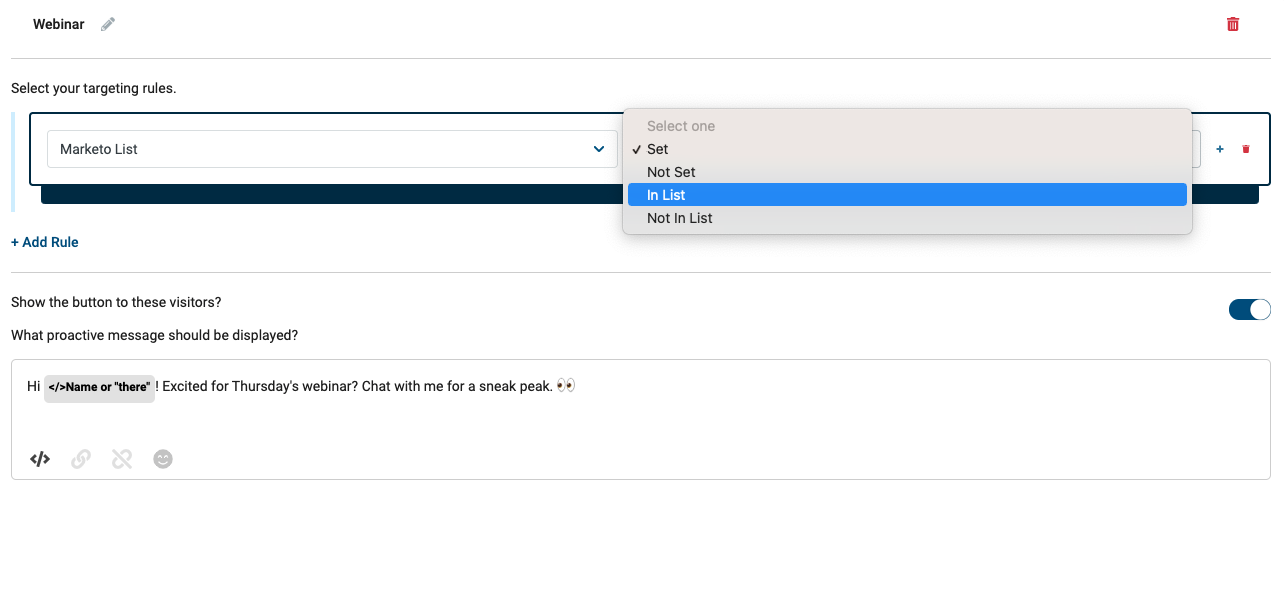Click the Name or "there" variable chip
The height and width of the screenshot is (609, 1284).
[x=99, y=389]
